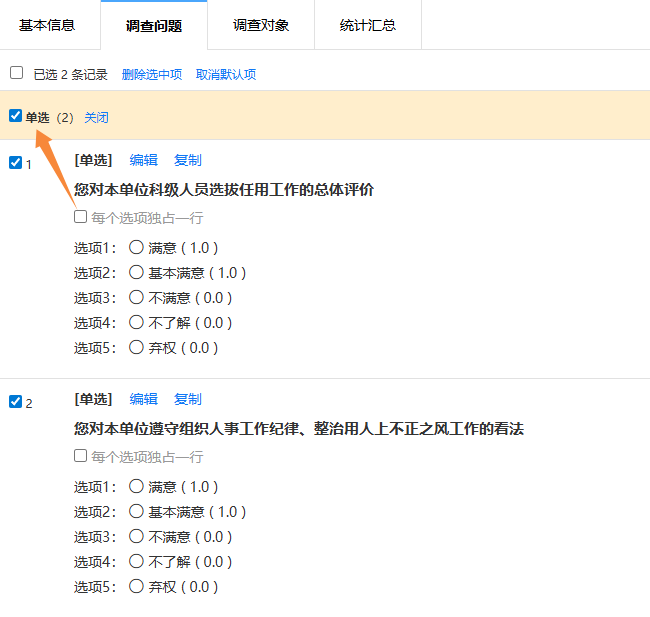Screen dimensions: 650x617
Task: Select 满意 radio in question 1
Action: coord(137,248)
